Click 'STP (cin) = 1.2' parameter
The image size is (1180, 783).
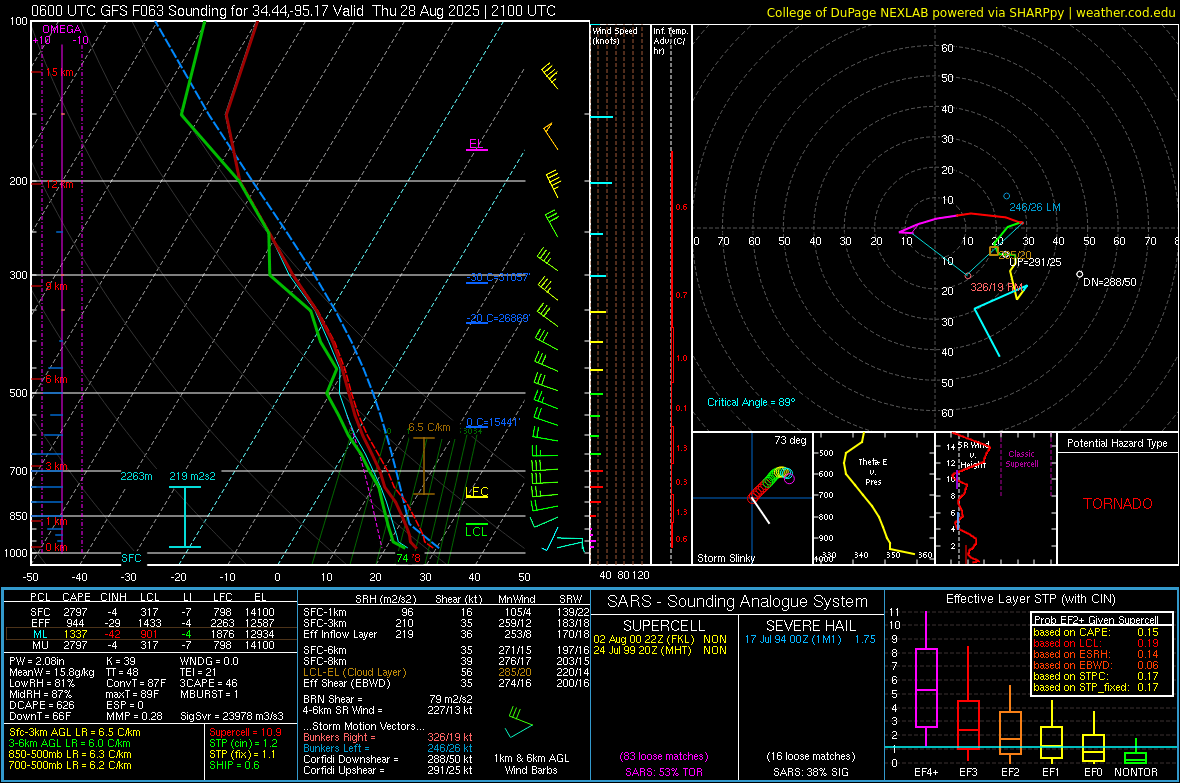[243, 743]
